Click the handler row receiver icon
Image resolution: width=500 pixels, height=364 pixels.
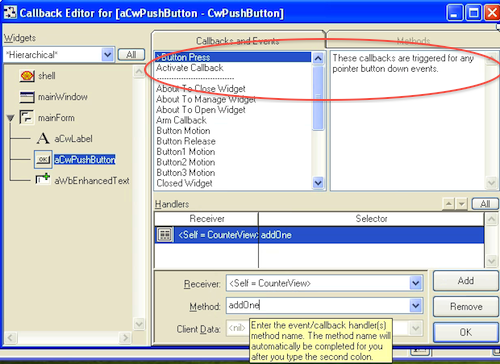(165, 235)
